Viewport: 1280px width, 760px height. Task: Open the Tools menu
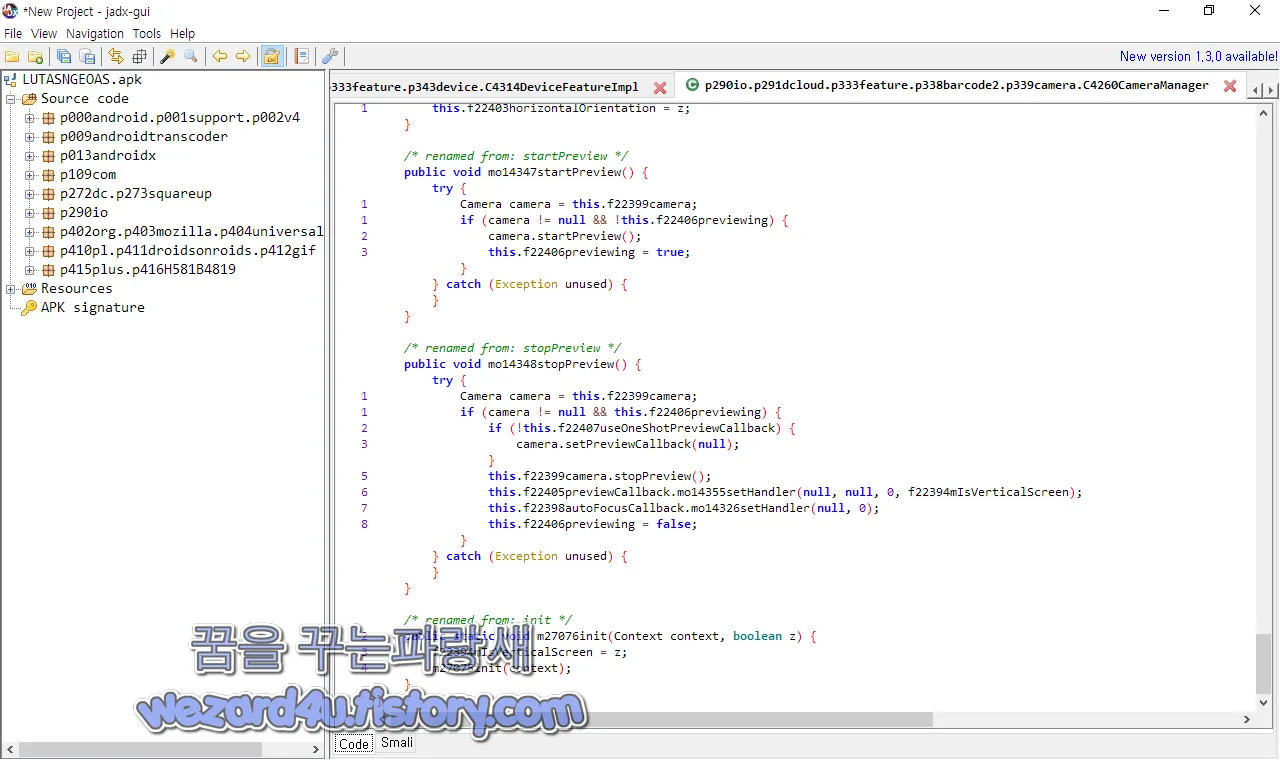point(147,33)
